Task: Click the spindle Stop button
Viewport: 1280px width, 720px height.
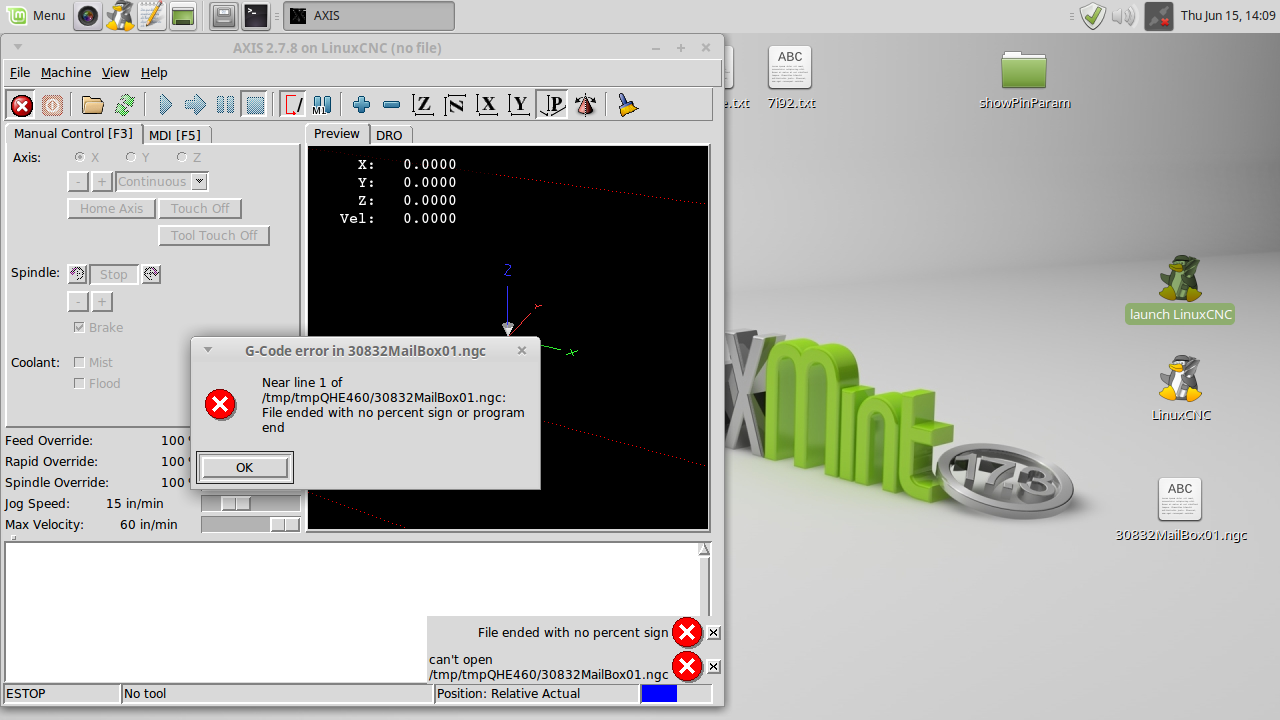Action: (114, 274)
